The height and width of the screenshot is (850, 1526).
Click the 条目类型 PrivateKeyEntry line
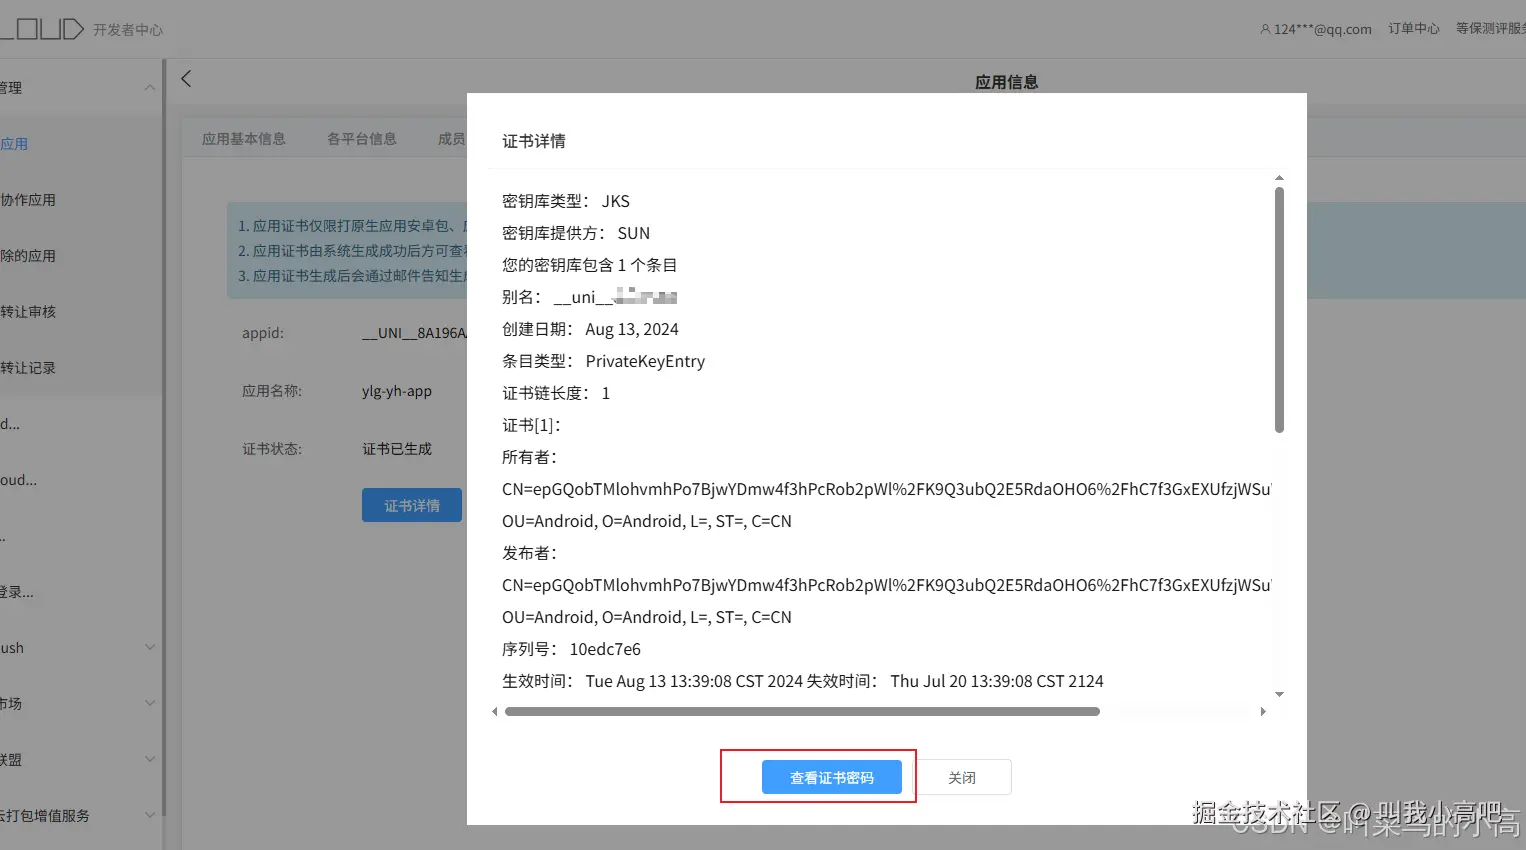coord(603,361)
